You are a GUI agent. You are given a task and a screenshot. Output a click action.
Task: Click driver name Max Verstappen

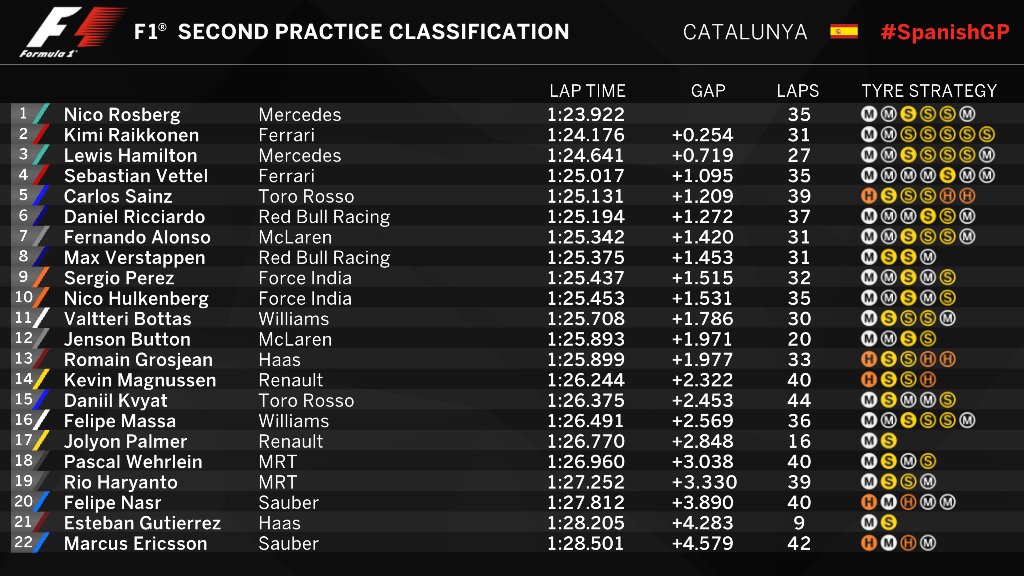point(135,258)
